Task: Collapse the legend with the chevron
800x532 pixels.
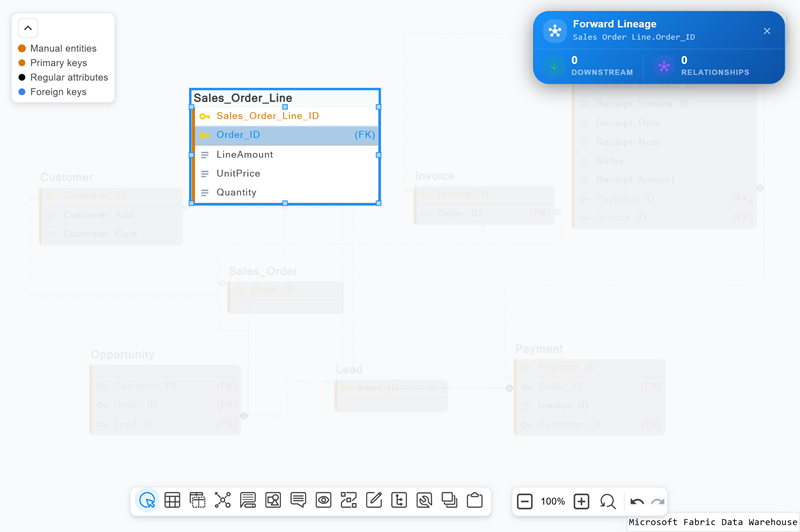Action: click(28, 28)
